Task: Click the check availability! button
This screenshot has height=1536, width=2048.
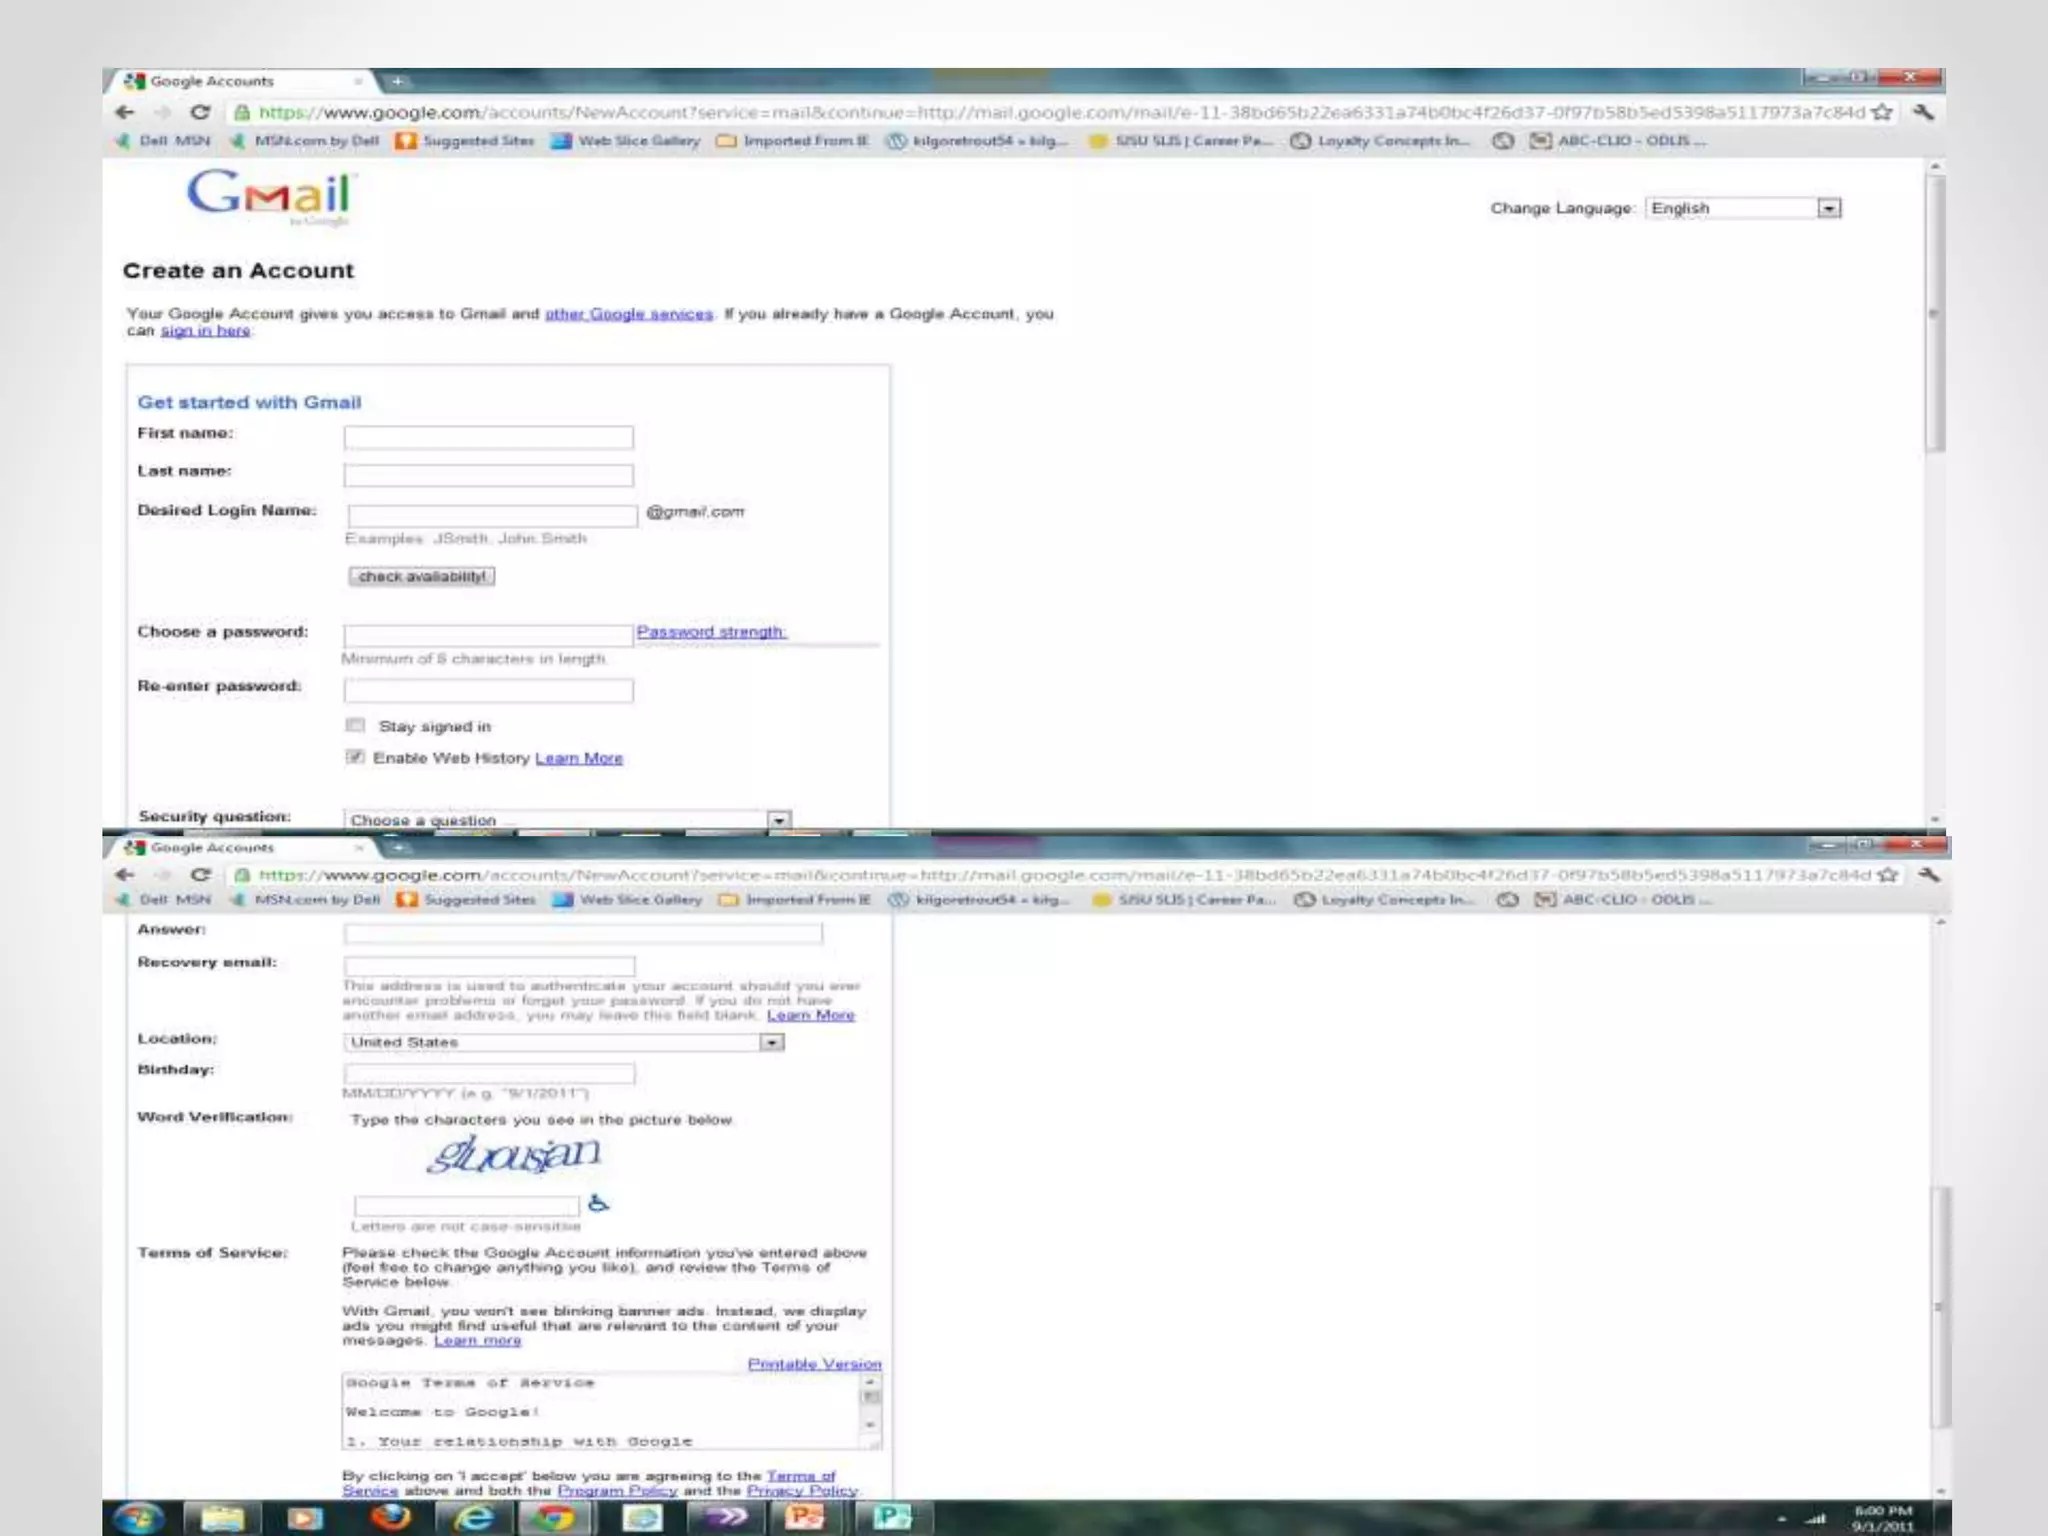Action: click(421, 576)
